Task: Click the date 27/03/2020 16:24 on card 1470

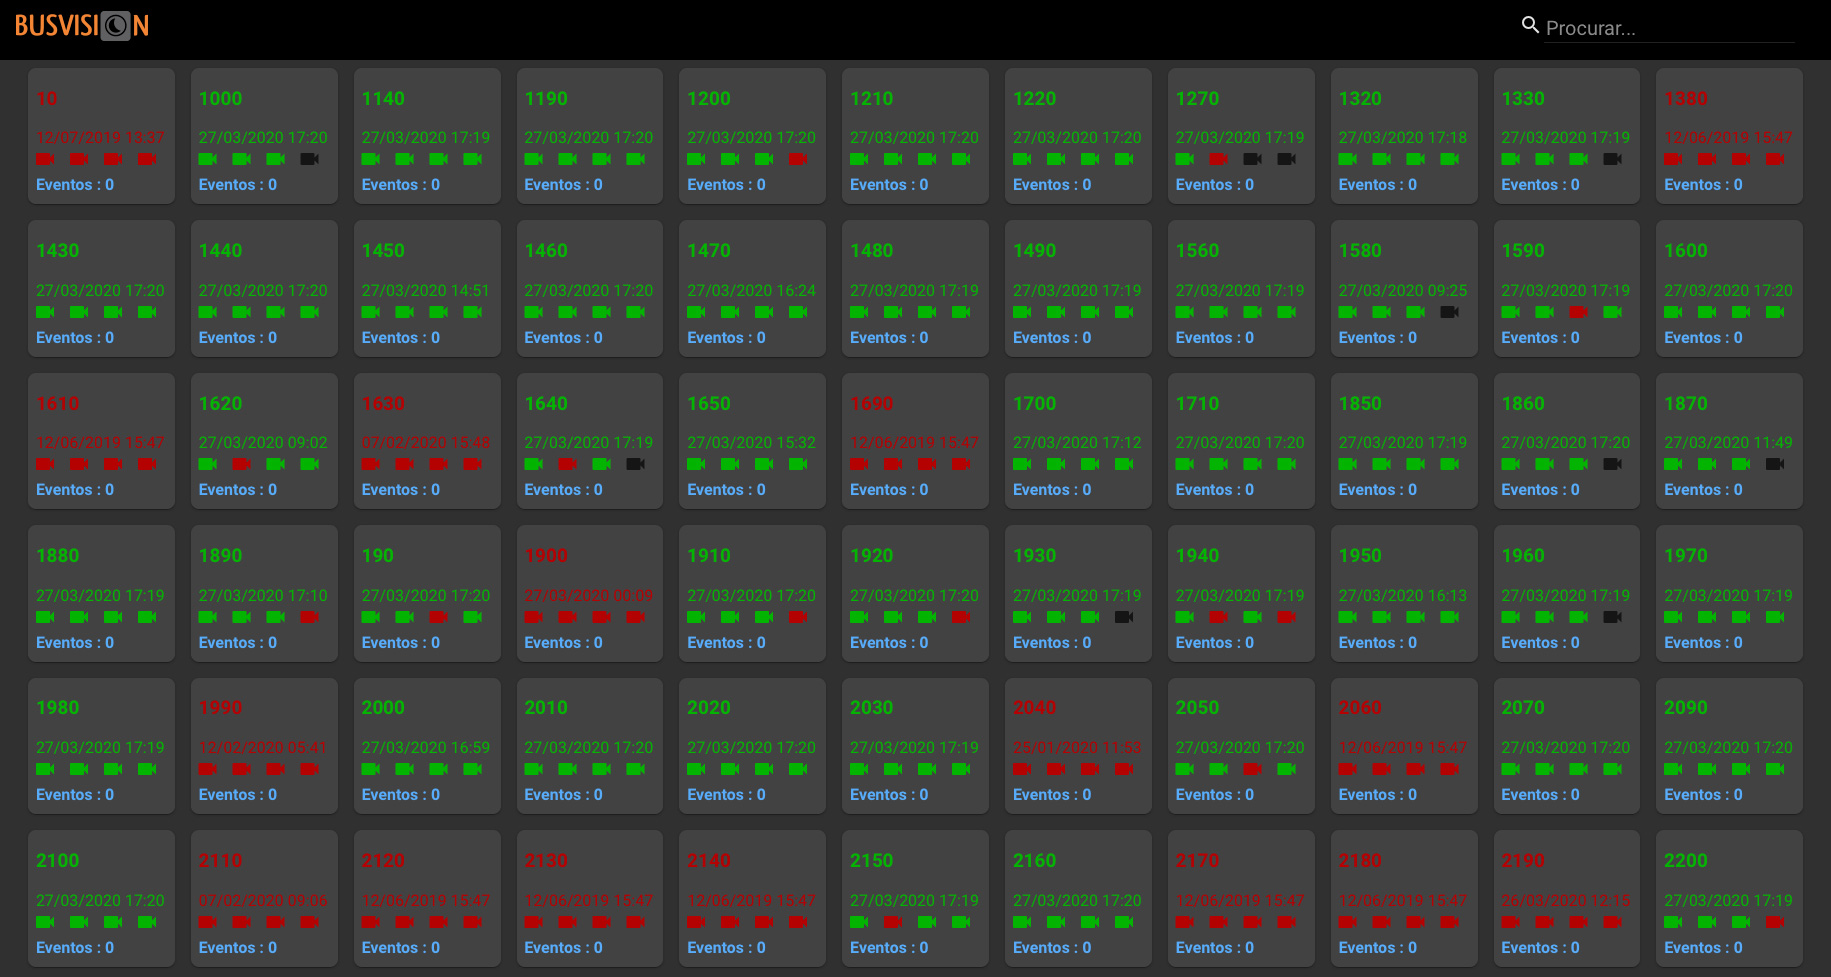Action: click(x=752, y=290)
